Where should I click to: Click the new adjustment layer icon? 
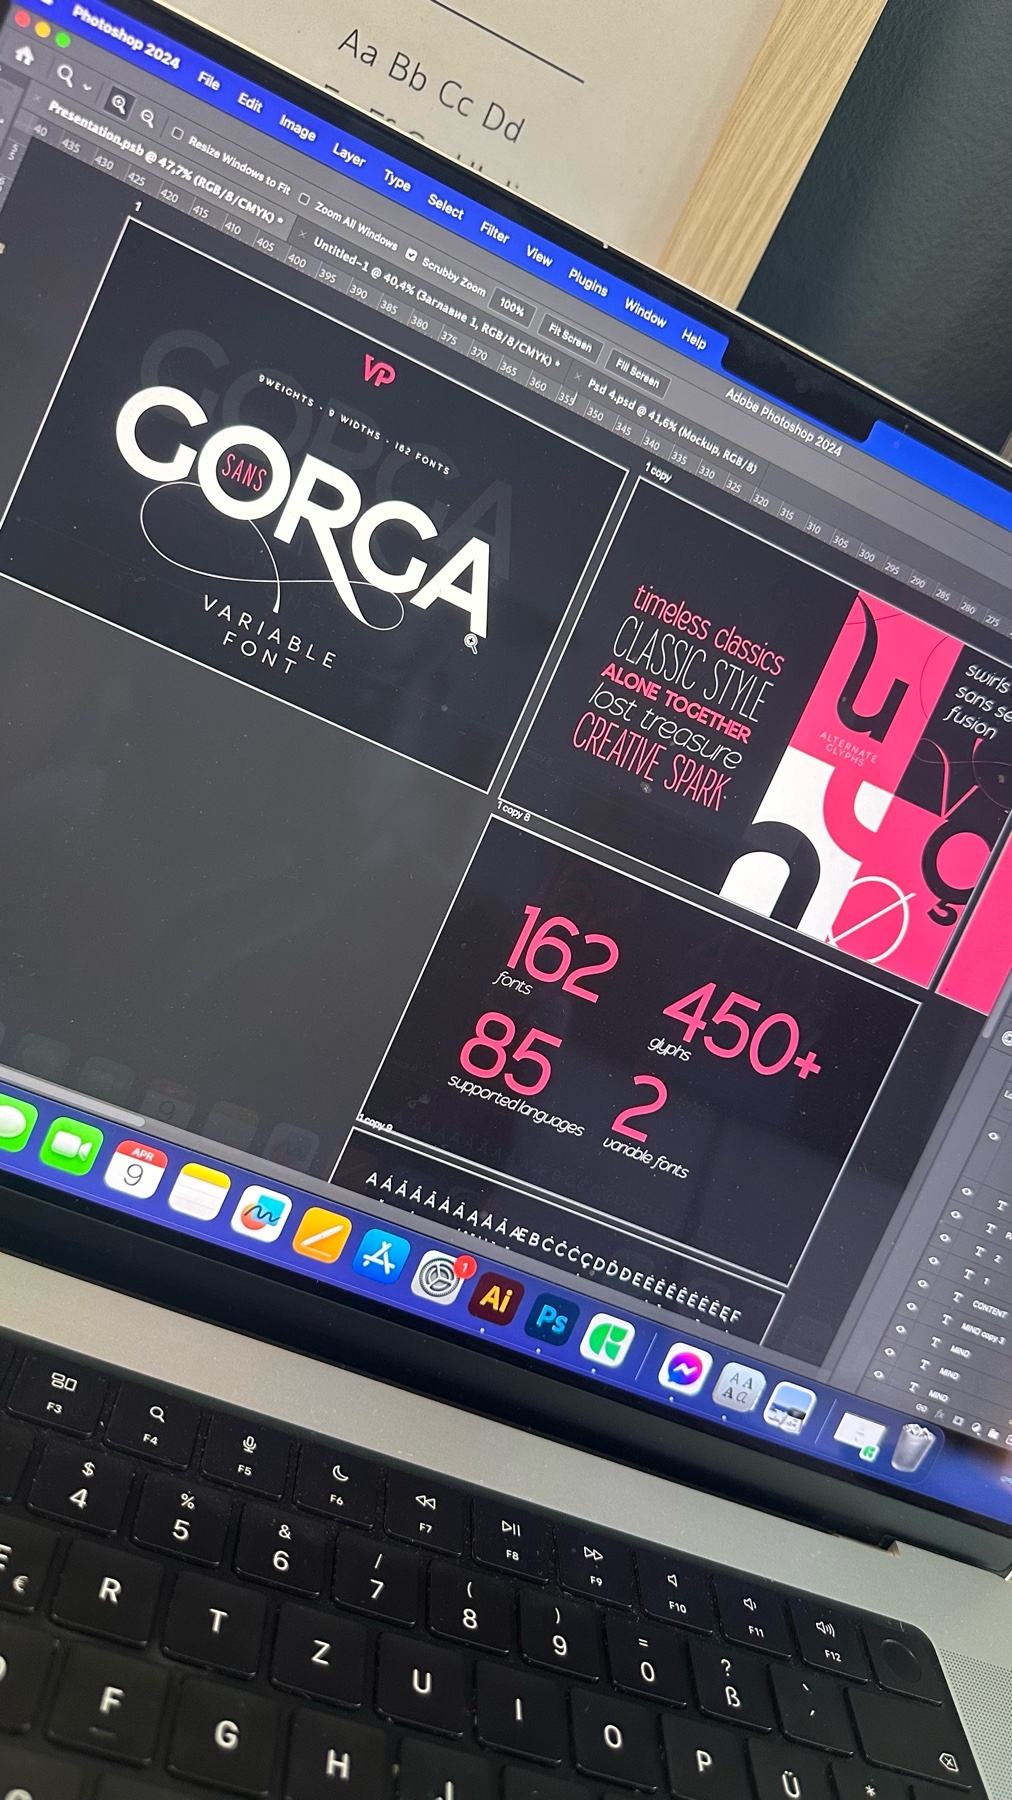tap(978, 1428)
